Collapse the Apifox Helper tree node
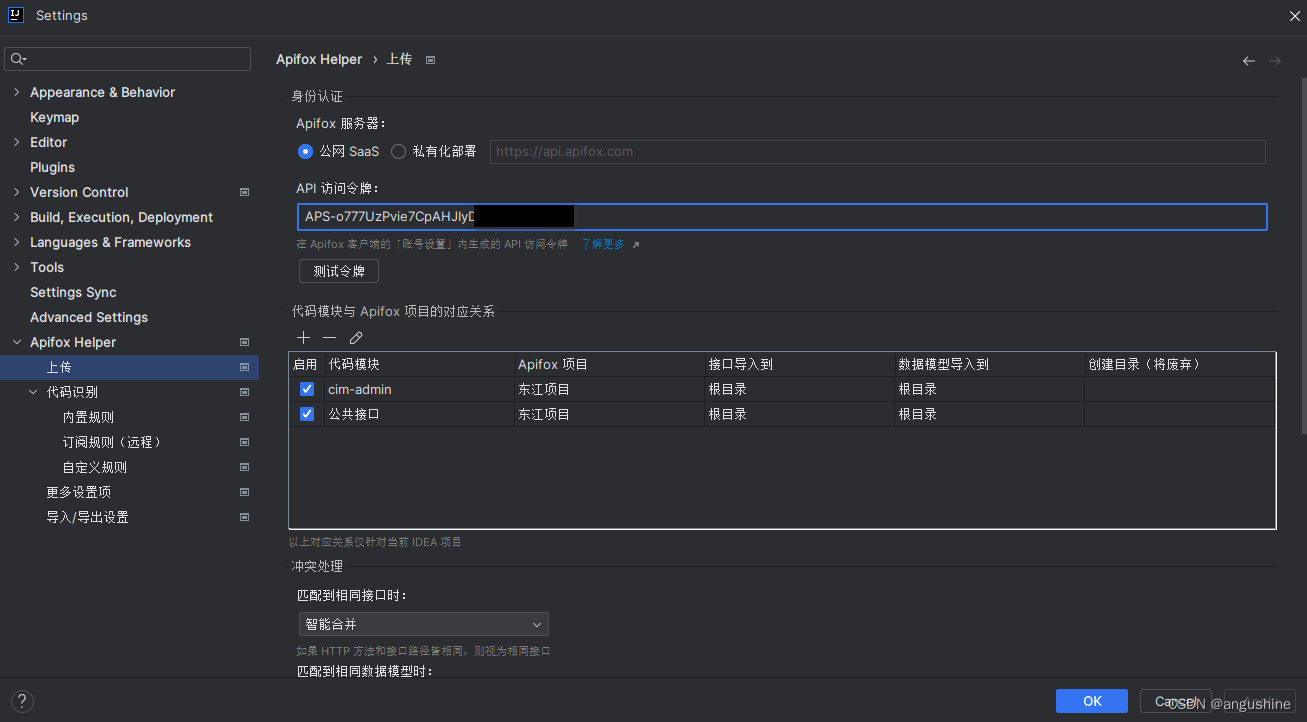1307x722 pixels. 16,342
